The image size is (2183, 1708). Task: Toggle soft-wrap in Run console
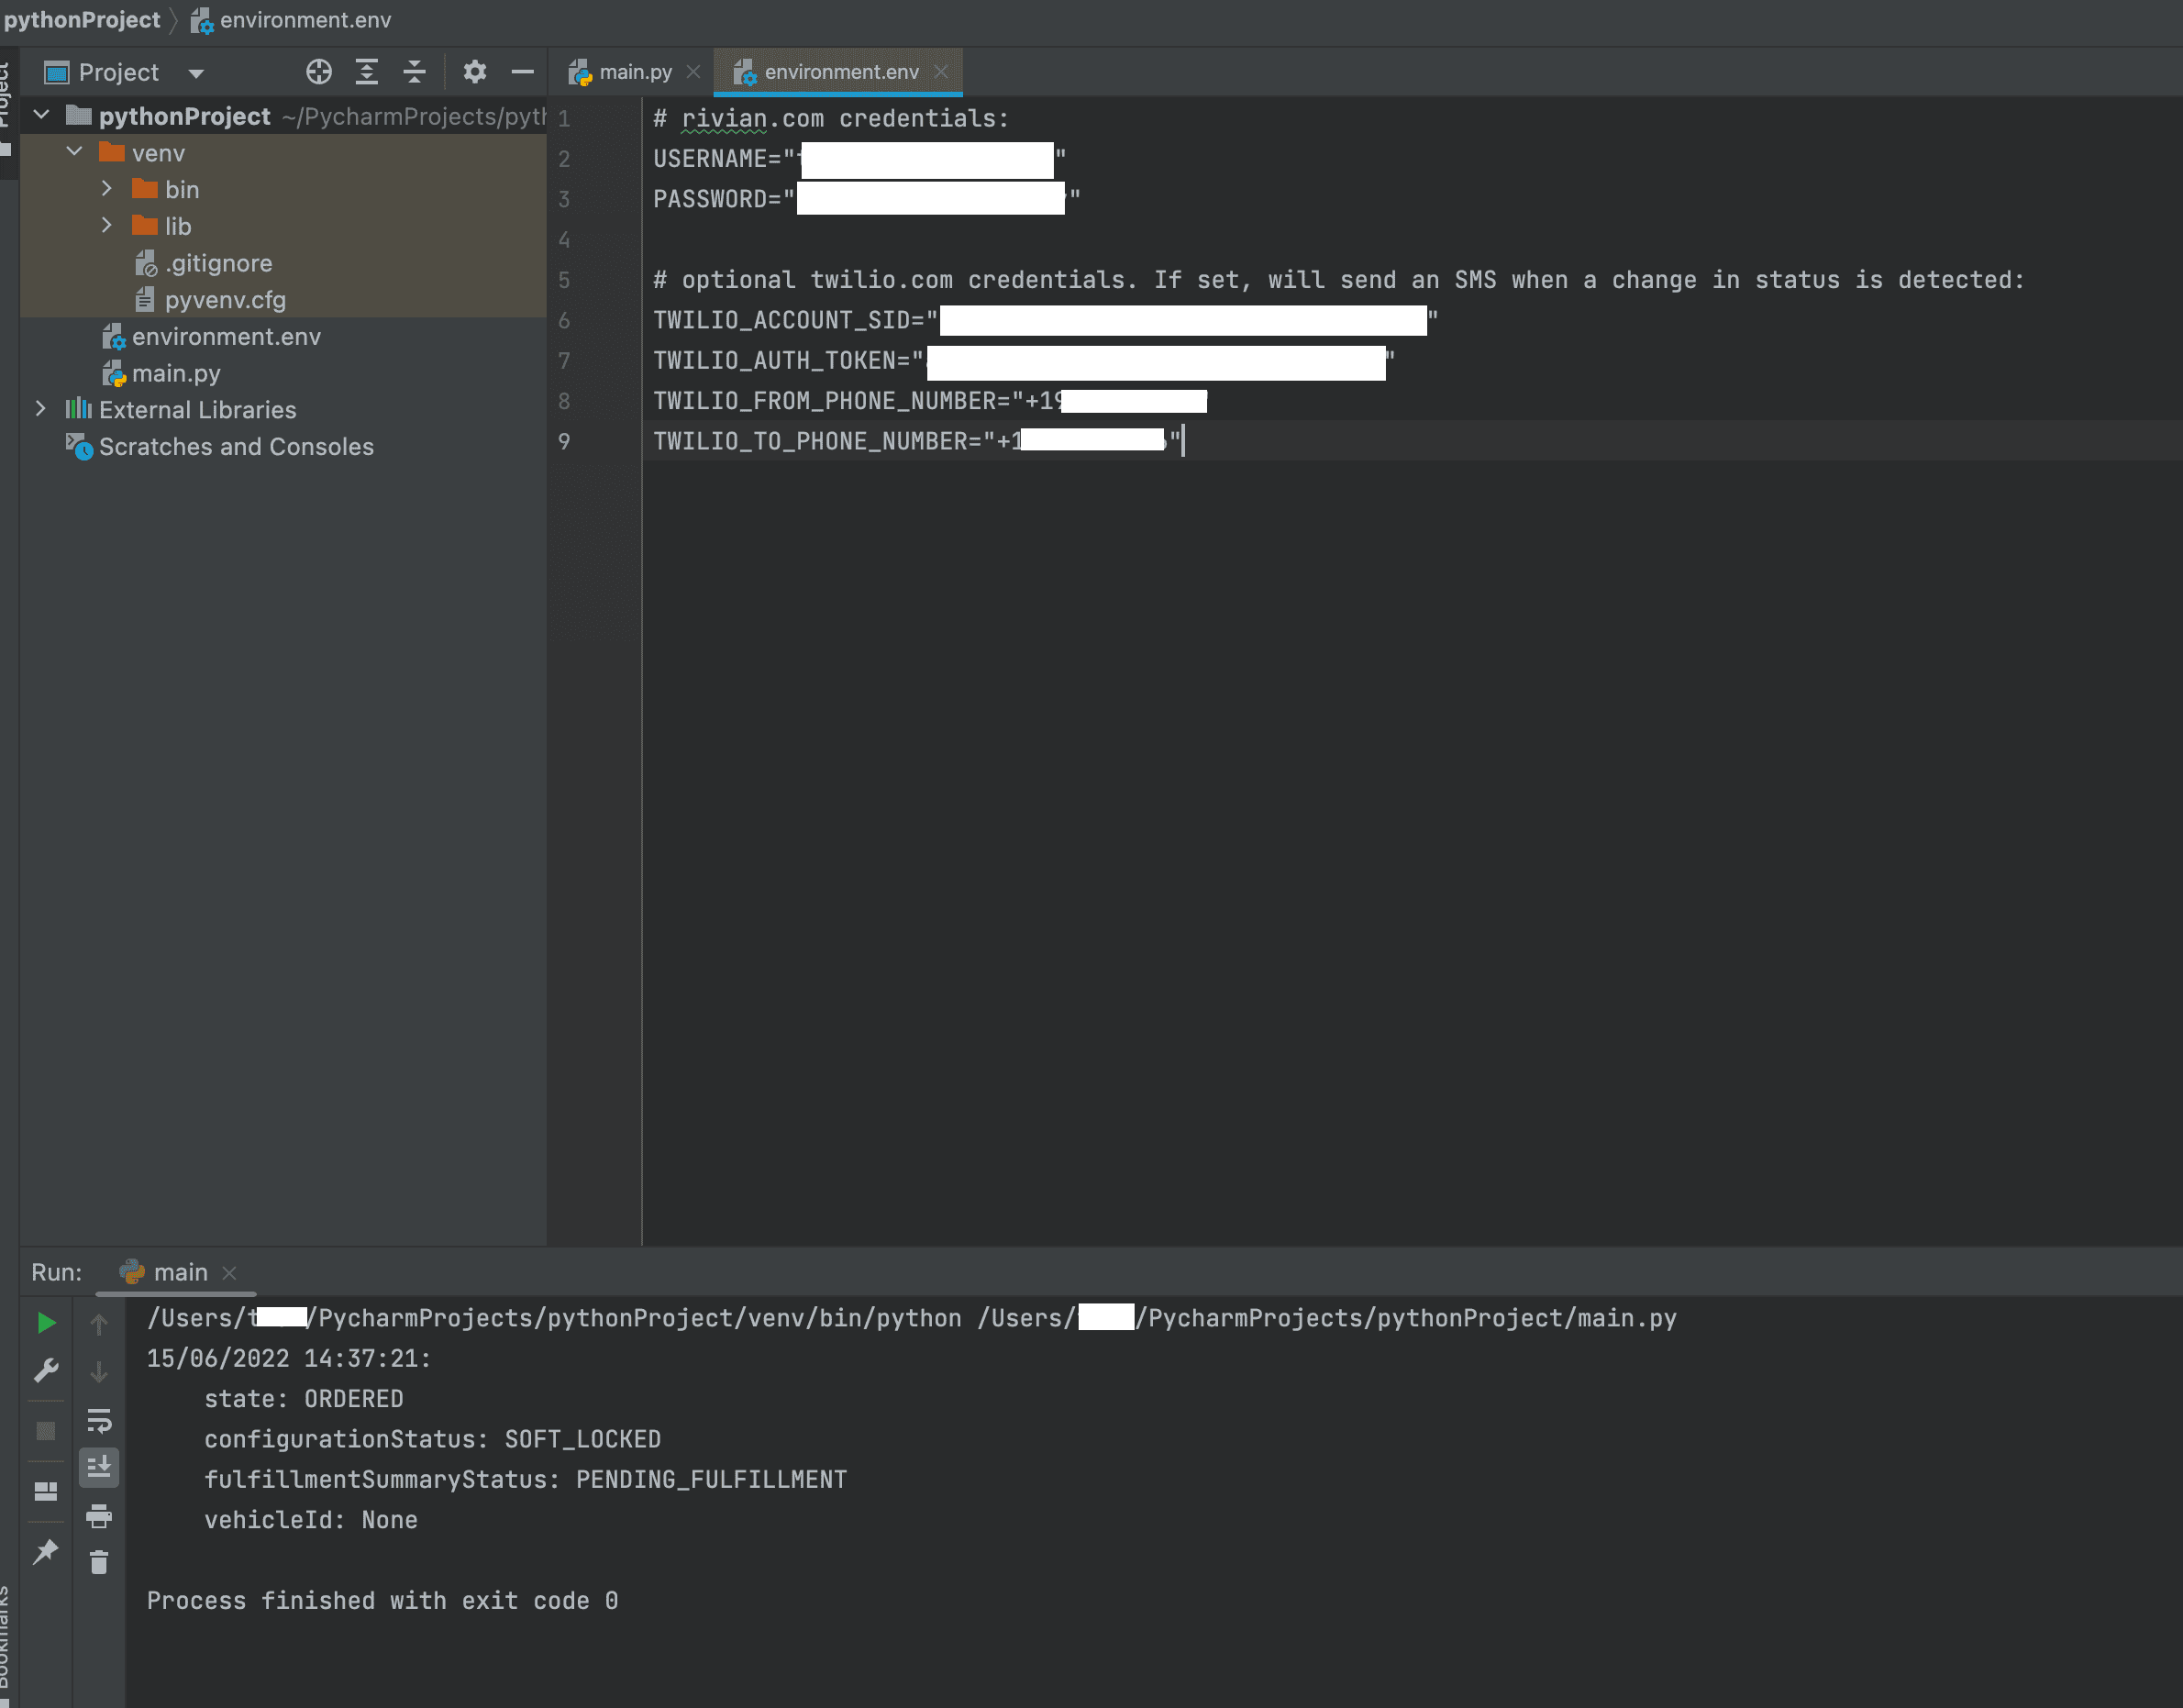point(99,1420)
